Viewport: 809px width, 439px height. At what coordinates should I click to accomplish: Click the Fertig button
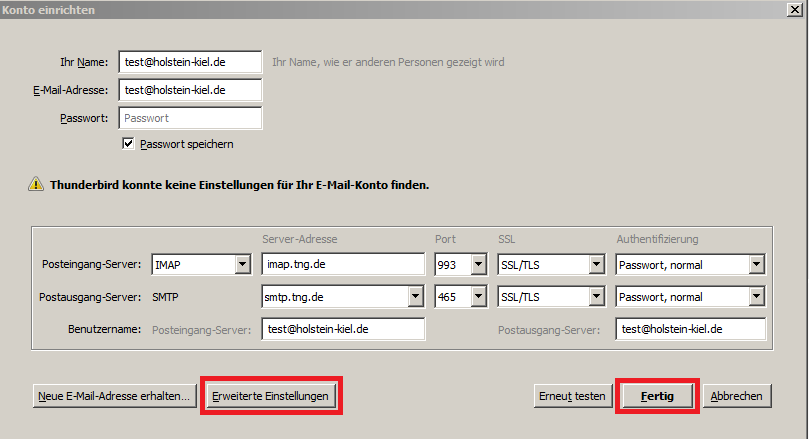(x=656, y=396)
